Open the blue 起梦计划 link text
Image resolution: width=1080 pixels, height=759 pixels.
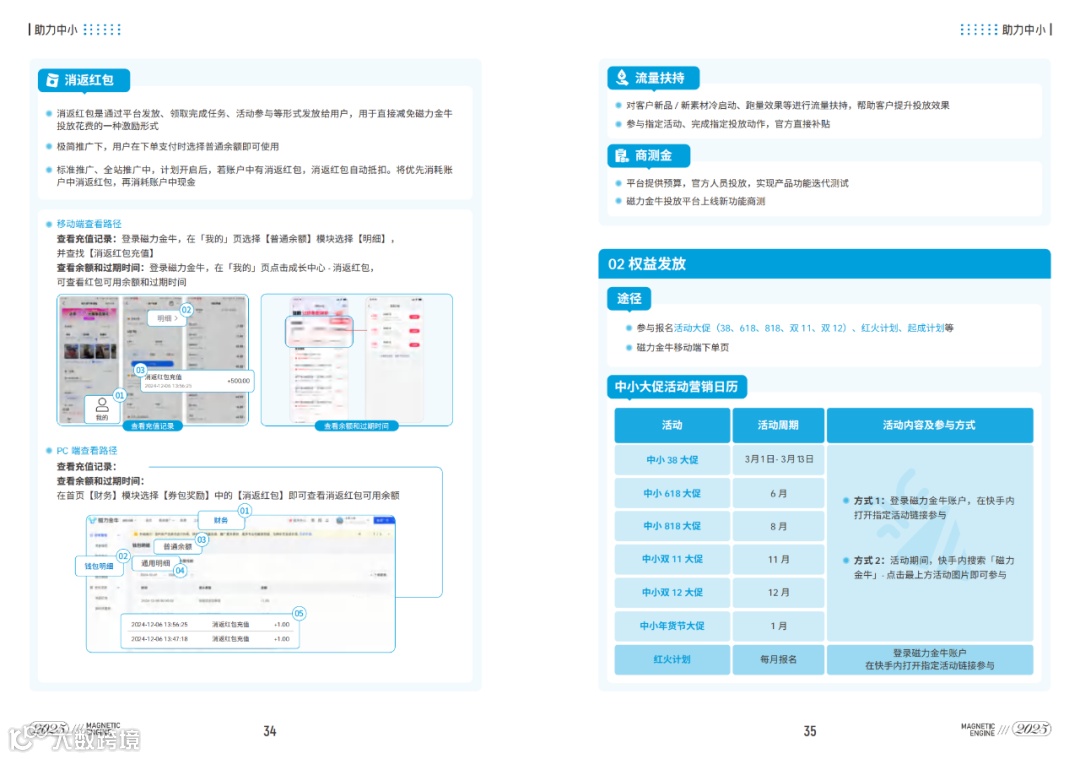[926, 328]
